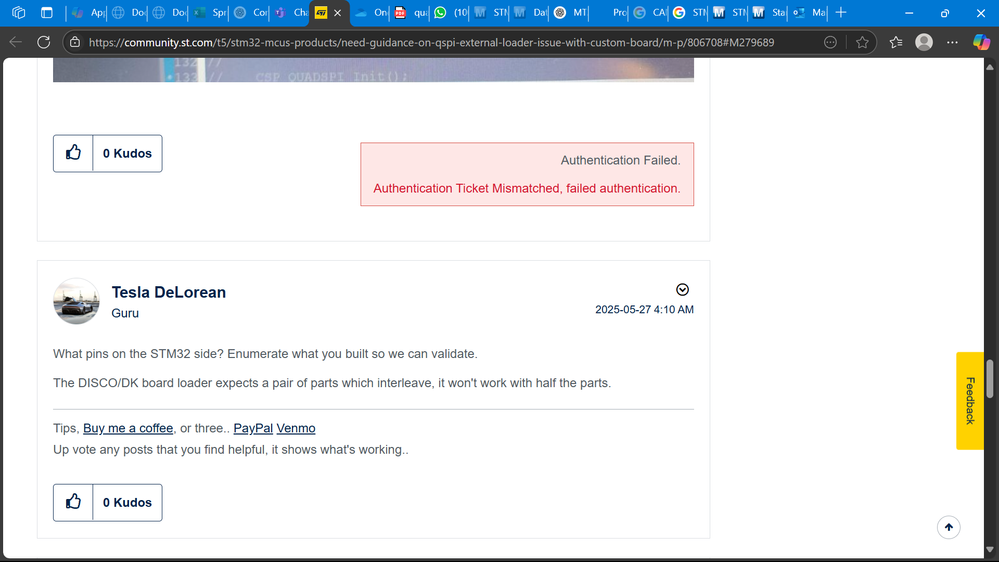The height and width of the screenshot is (562, 999).
Task: Open the Favorites list
Action: [x=896, y=42]
